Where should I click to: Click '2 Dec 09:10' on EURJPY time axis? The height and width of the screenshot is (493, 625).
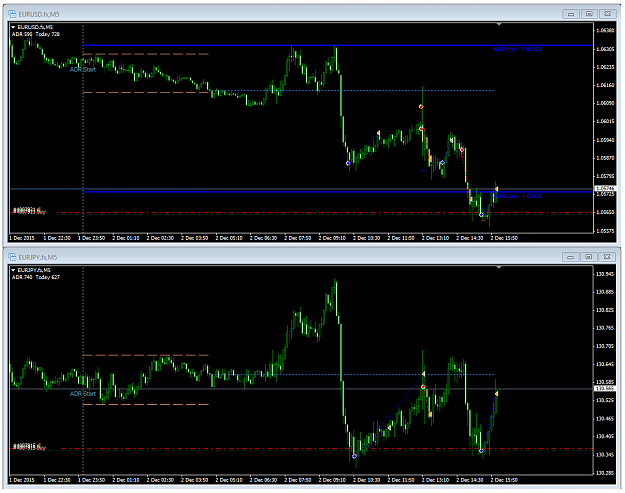[332, 480]
